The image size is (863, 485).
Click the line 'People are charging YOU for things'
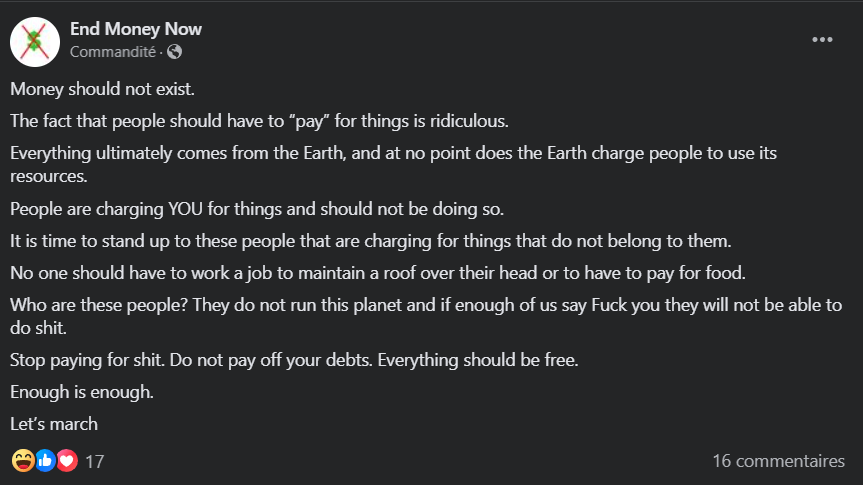pyautogui.click(x=257, y=209)
